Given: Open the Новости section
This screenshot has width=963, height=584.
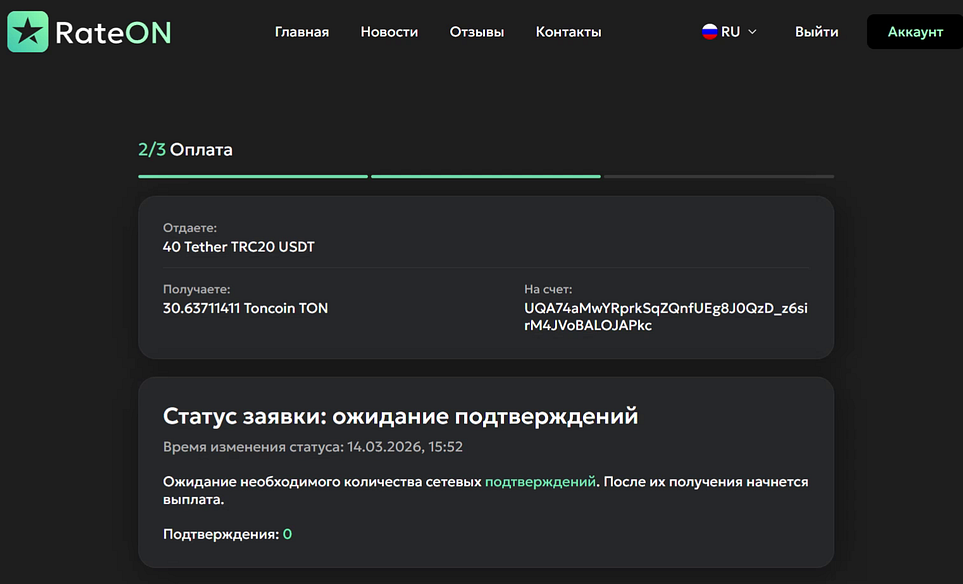Looking at the screenshot, I should (389, 32).
